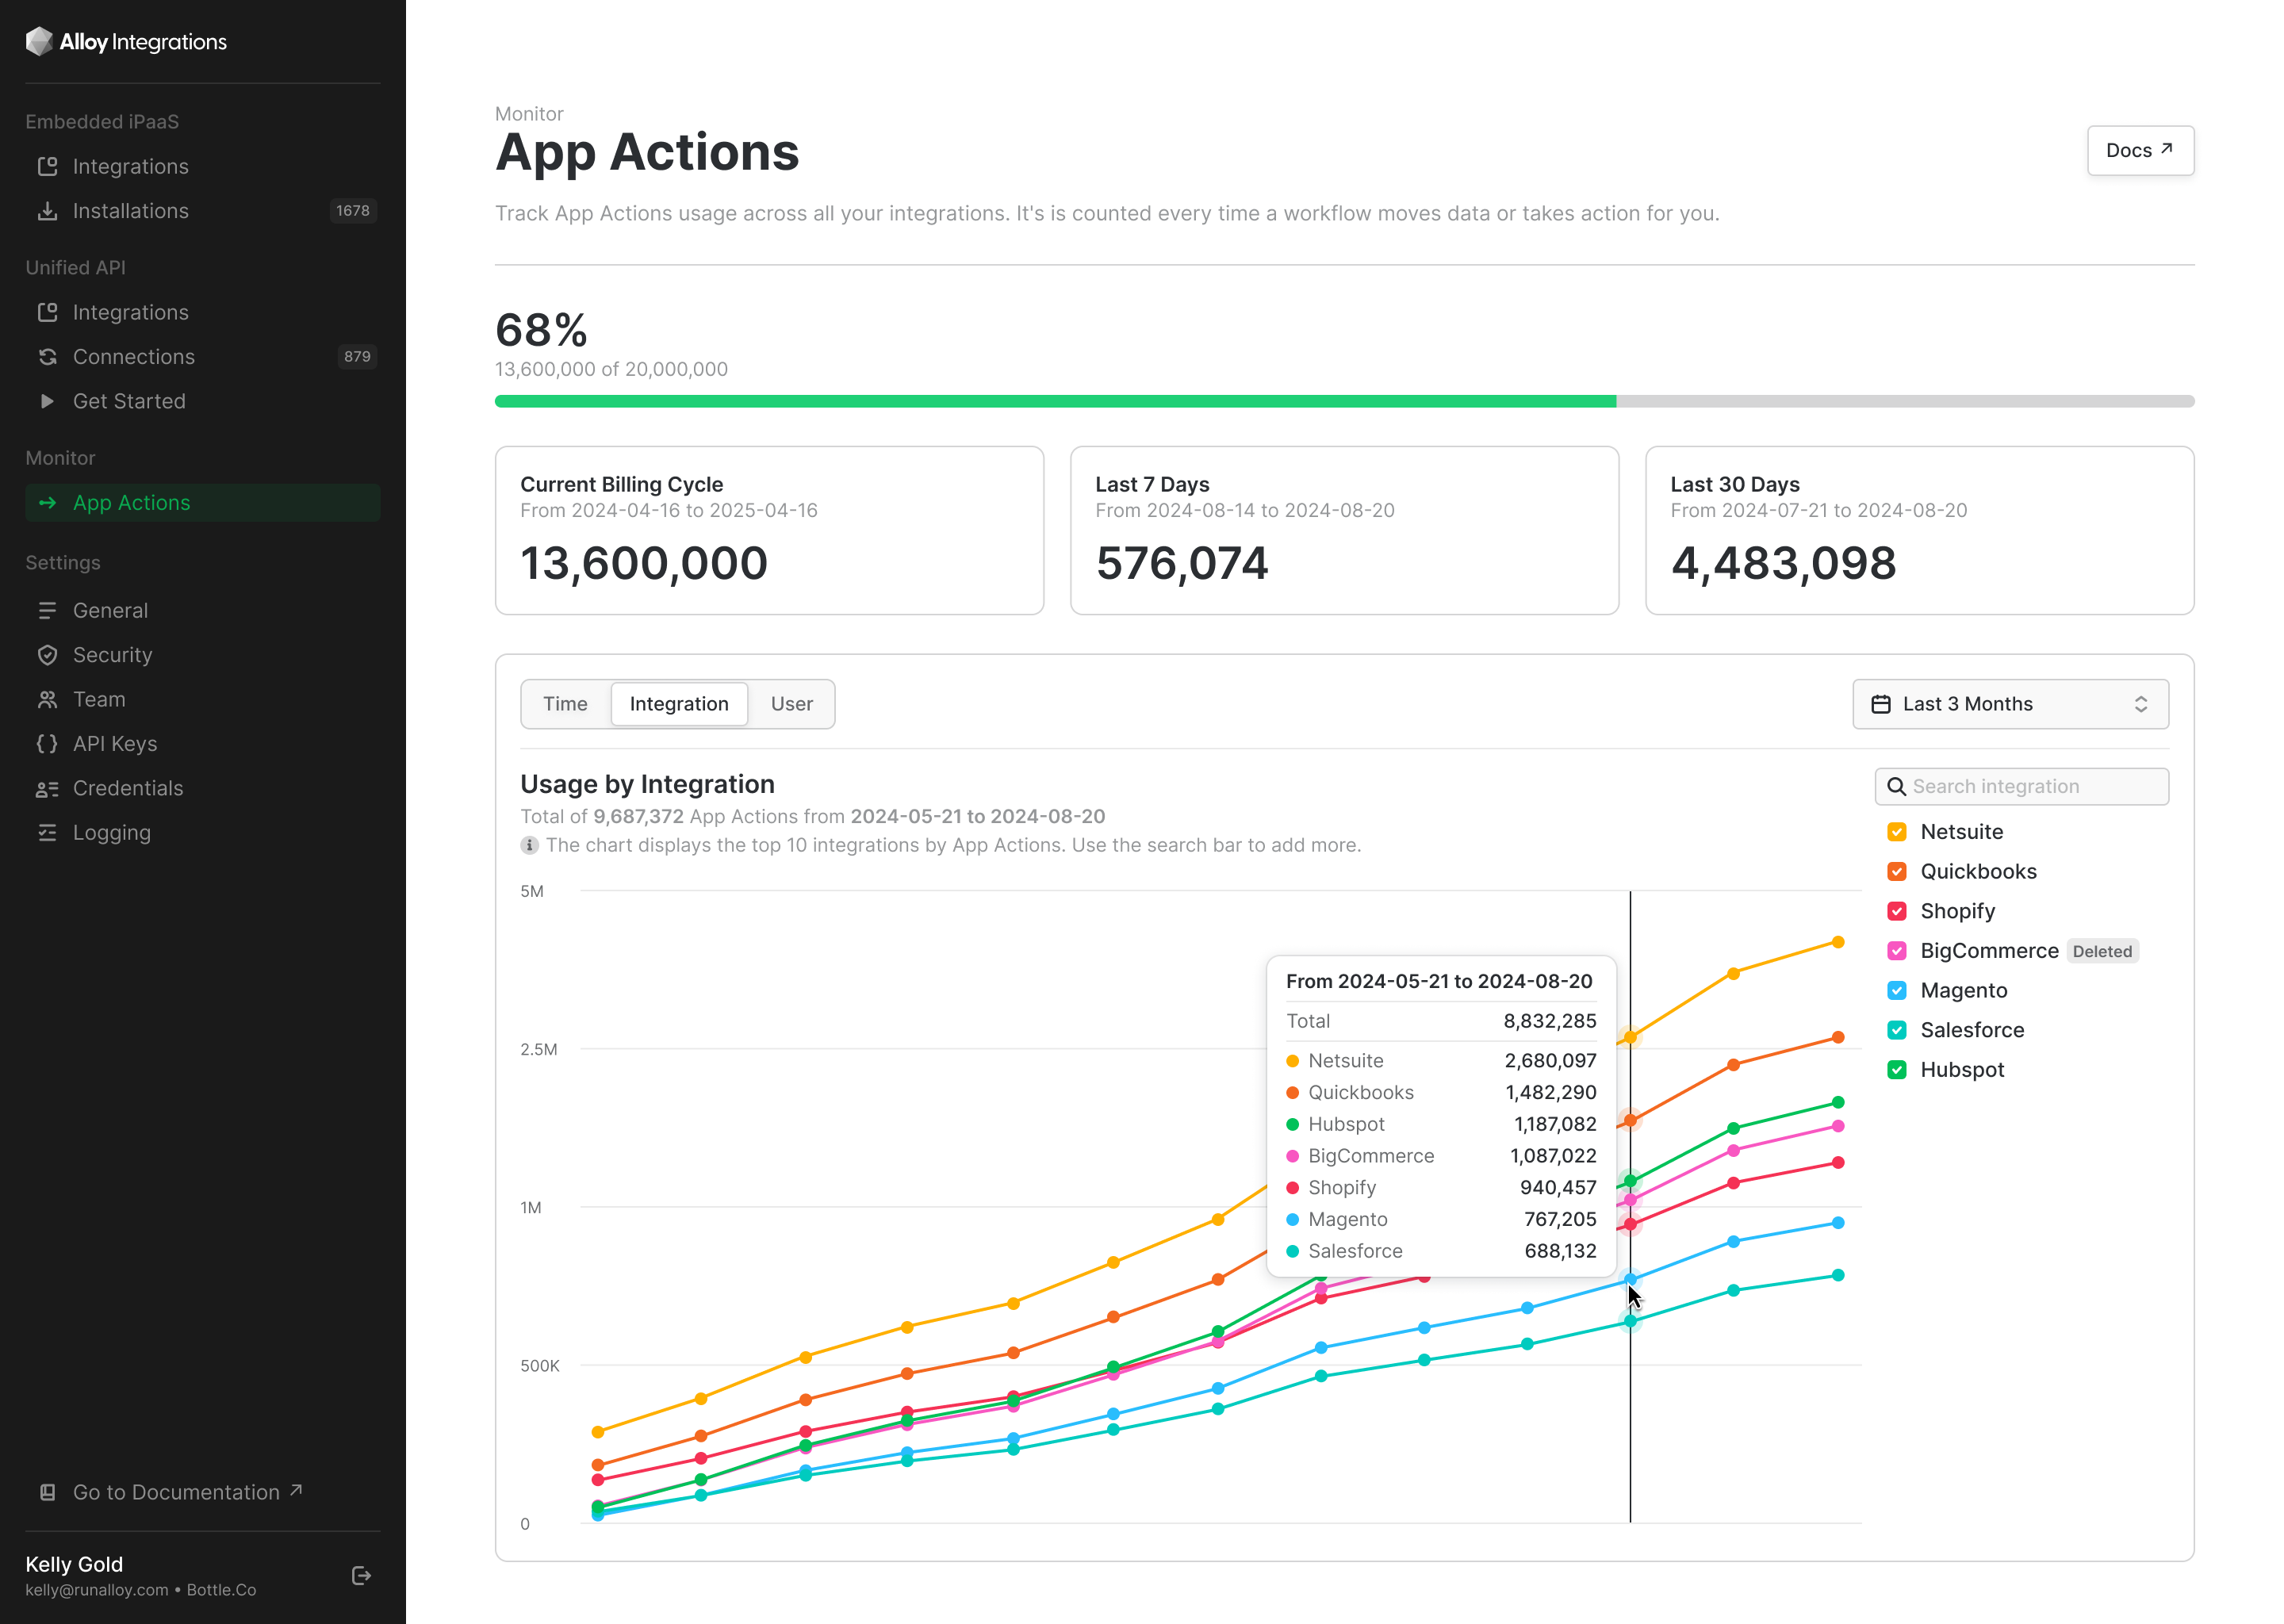Open Go to Documentation link
The height and width of the screenshot is (1624, 2284).
tap(176, 1492)
